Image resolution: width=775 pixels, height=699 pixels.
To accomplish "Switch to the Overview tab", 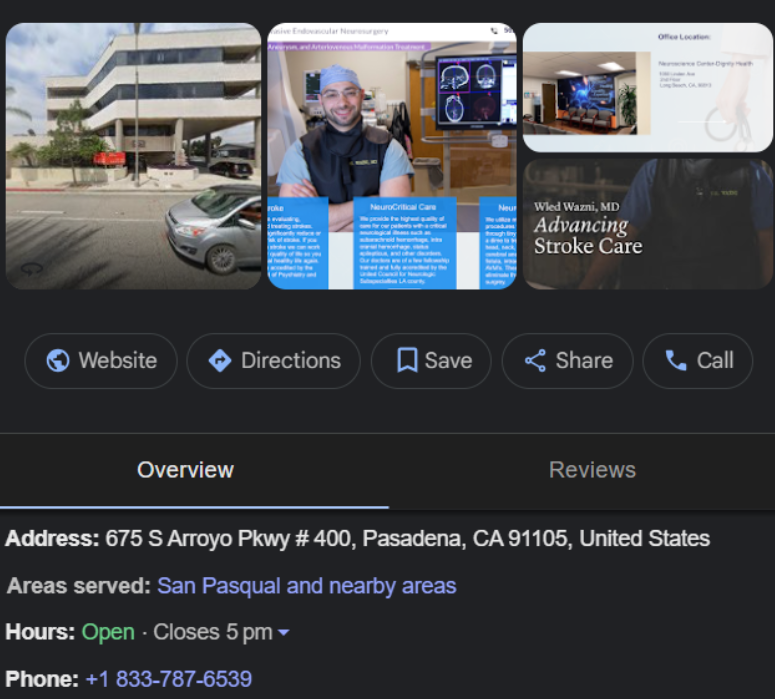I will point(185,470).
